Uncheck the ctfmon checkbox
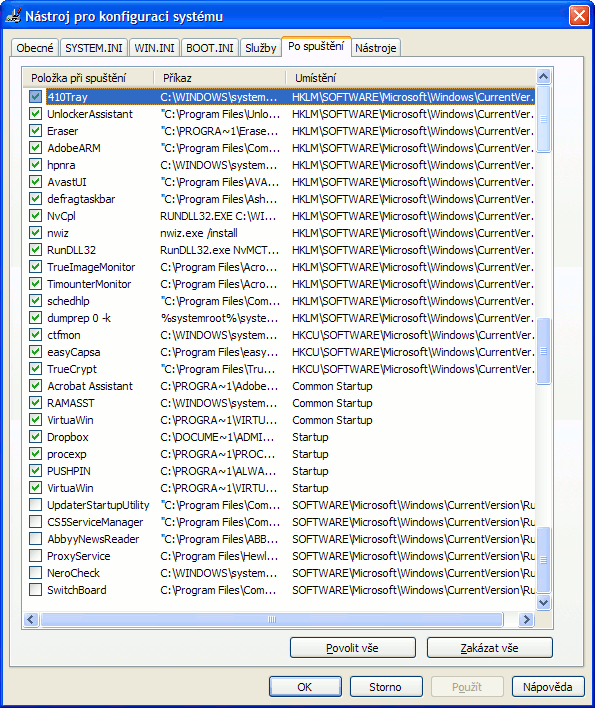Viewport: 595px width, 708px height. point(35,335)
